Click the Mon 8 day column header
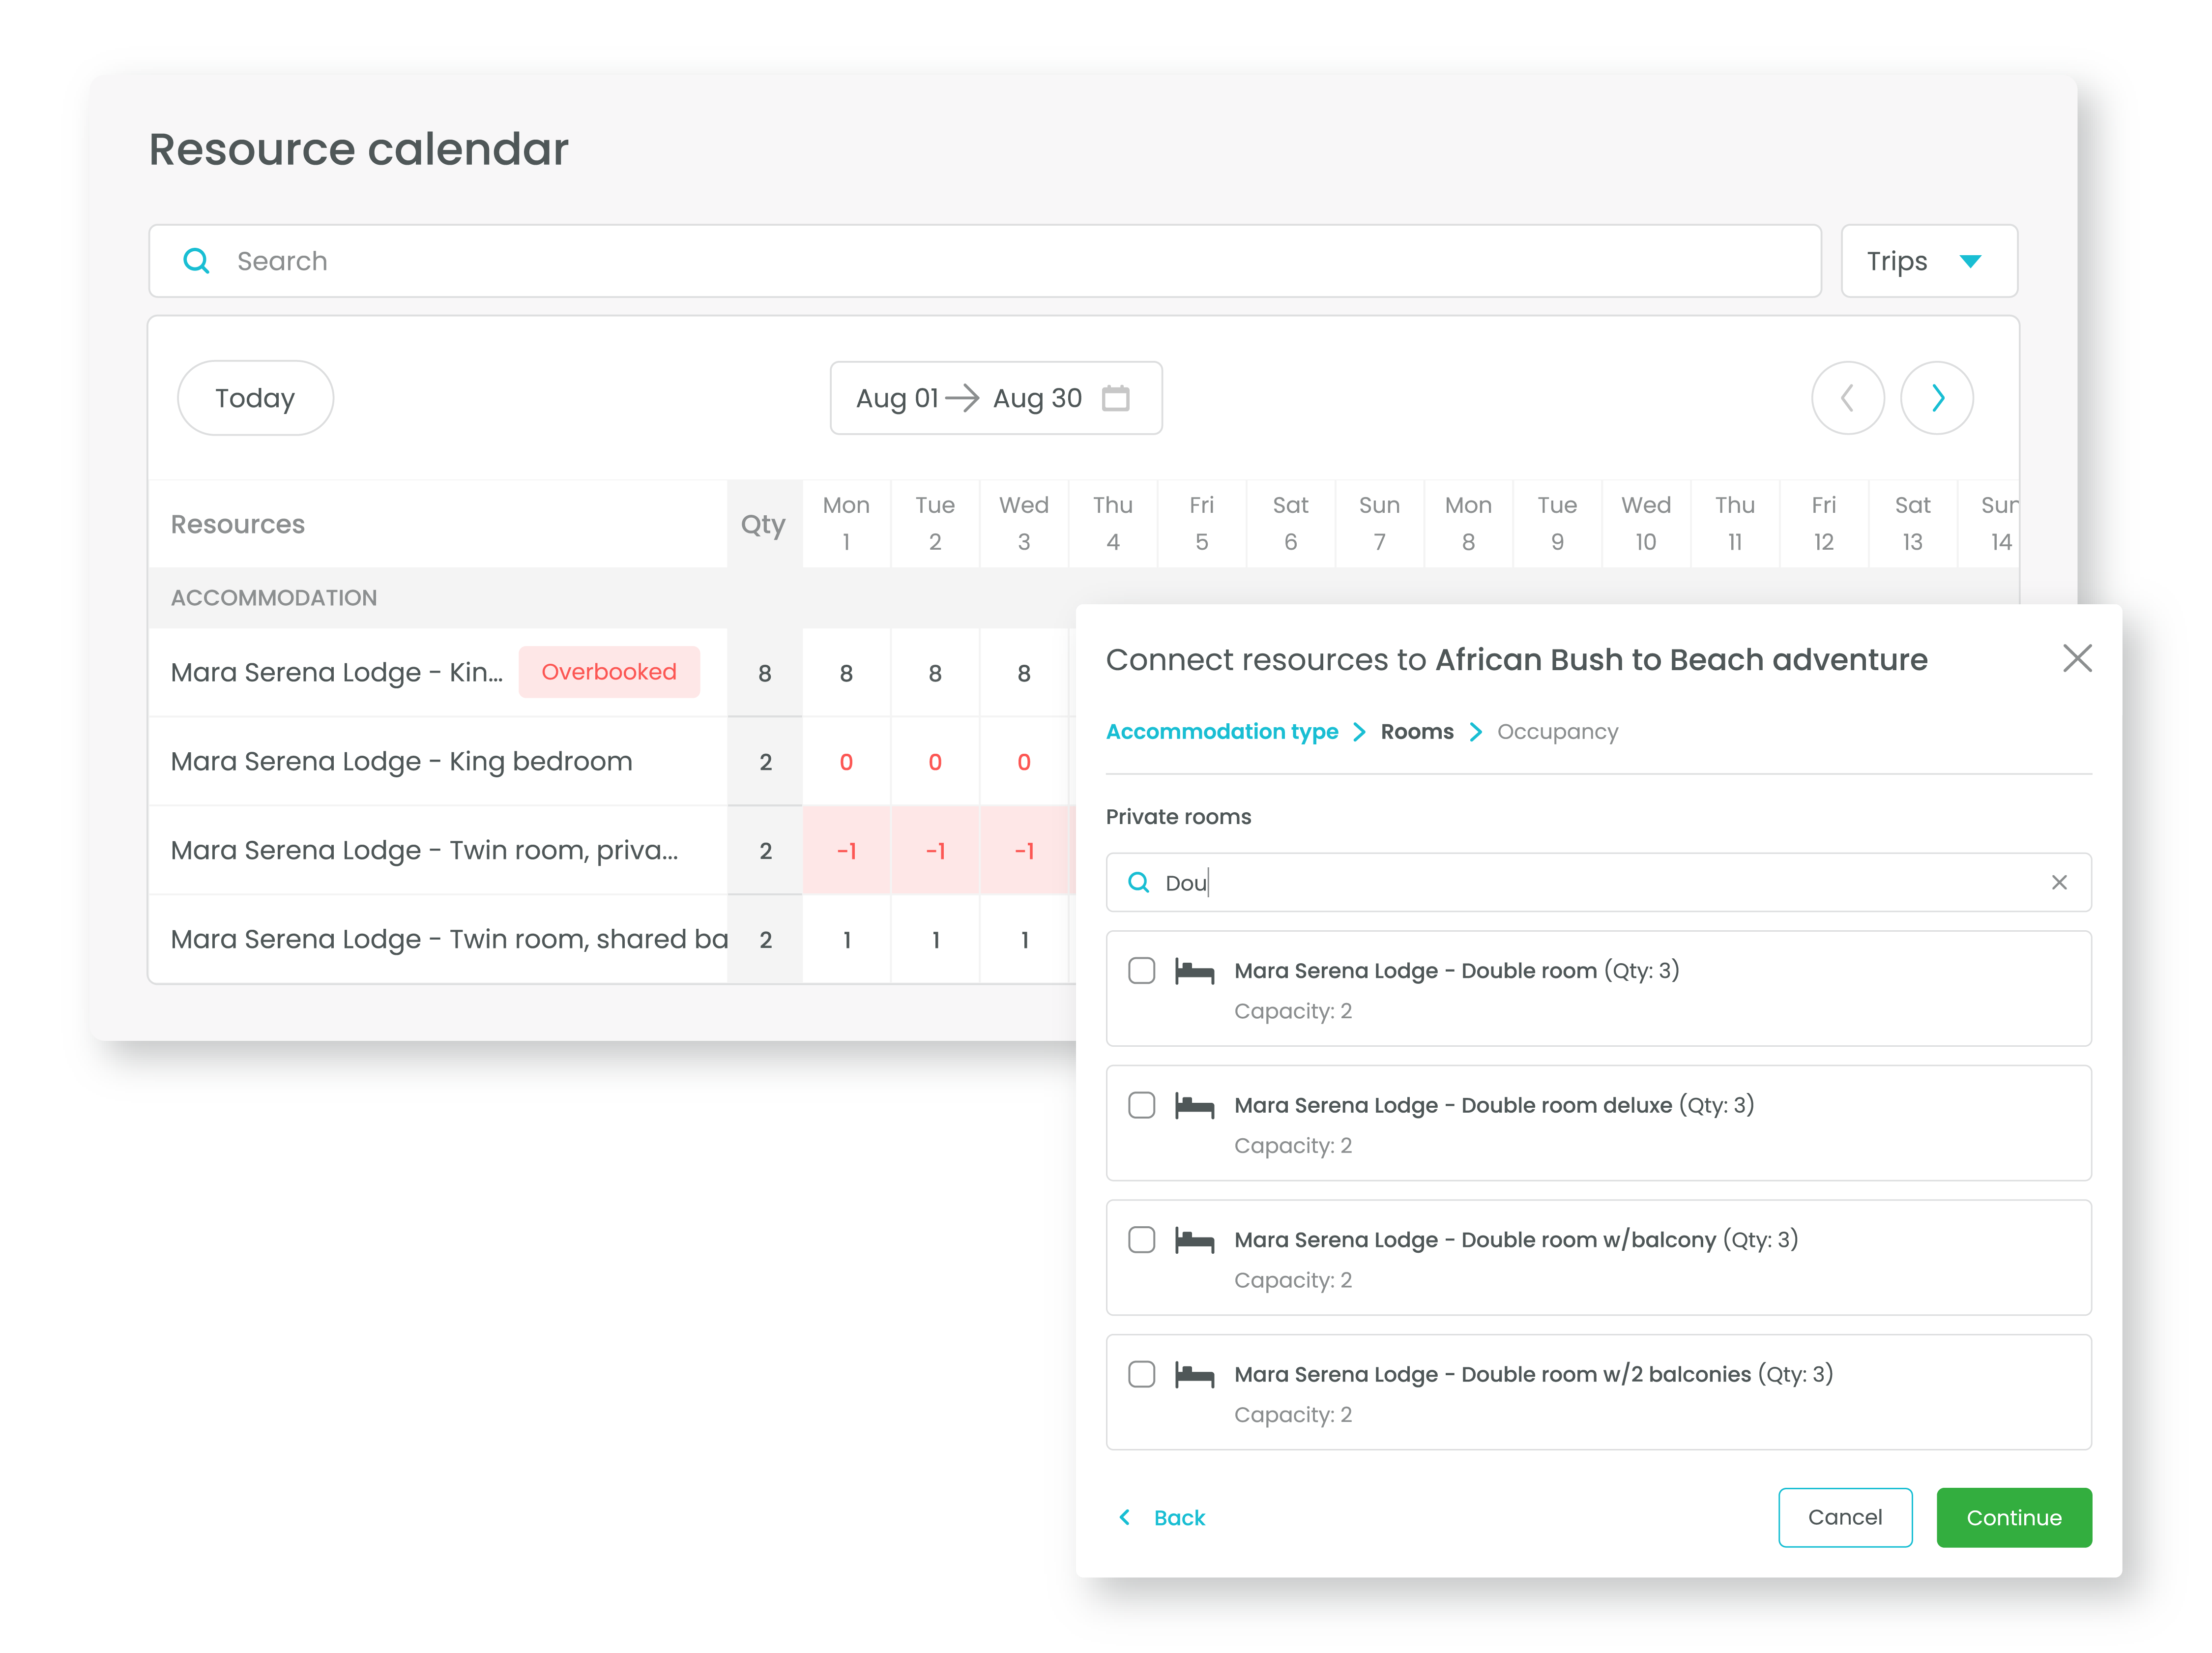This screenshot has width=2212, height=1653. (1468, 524)
